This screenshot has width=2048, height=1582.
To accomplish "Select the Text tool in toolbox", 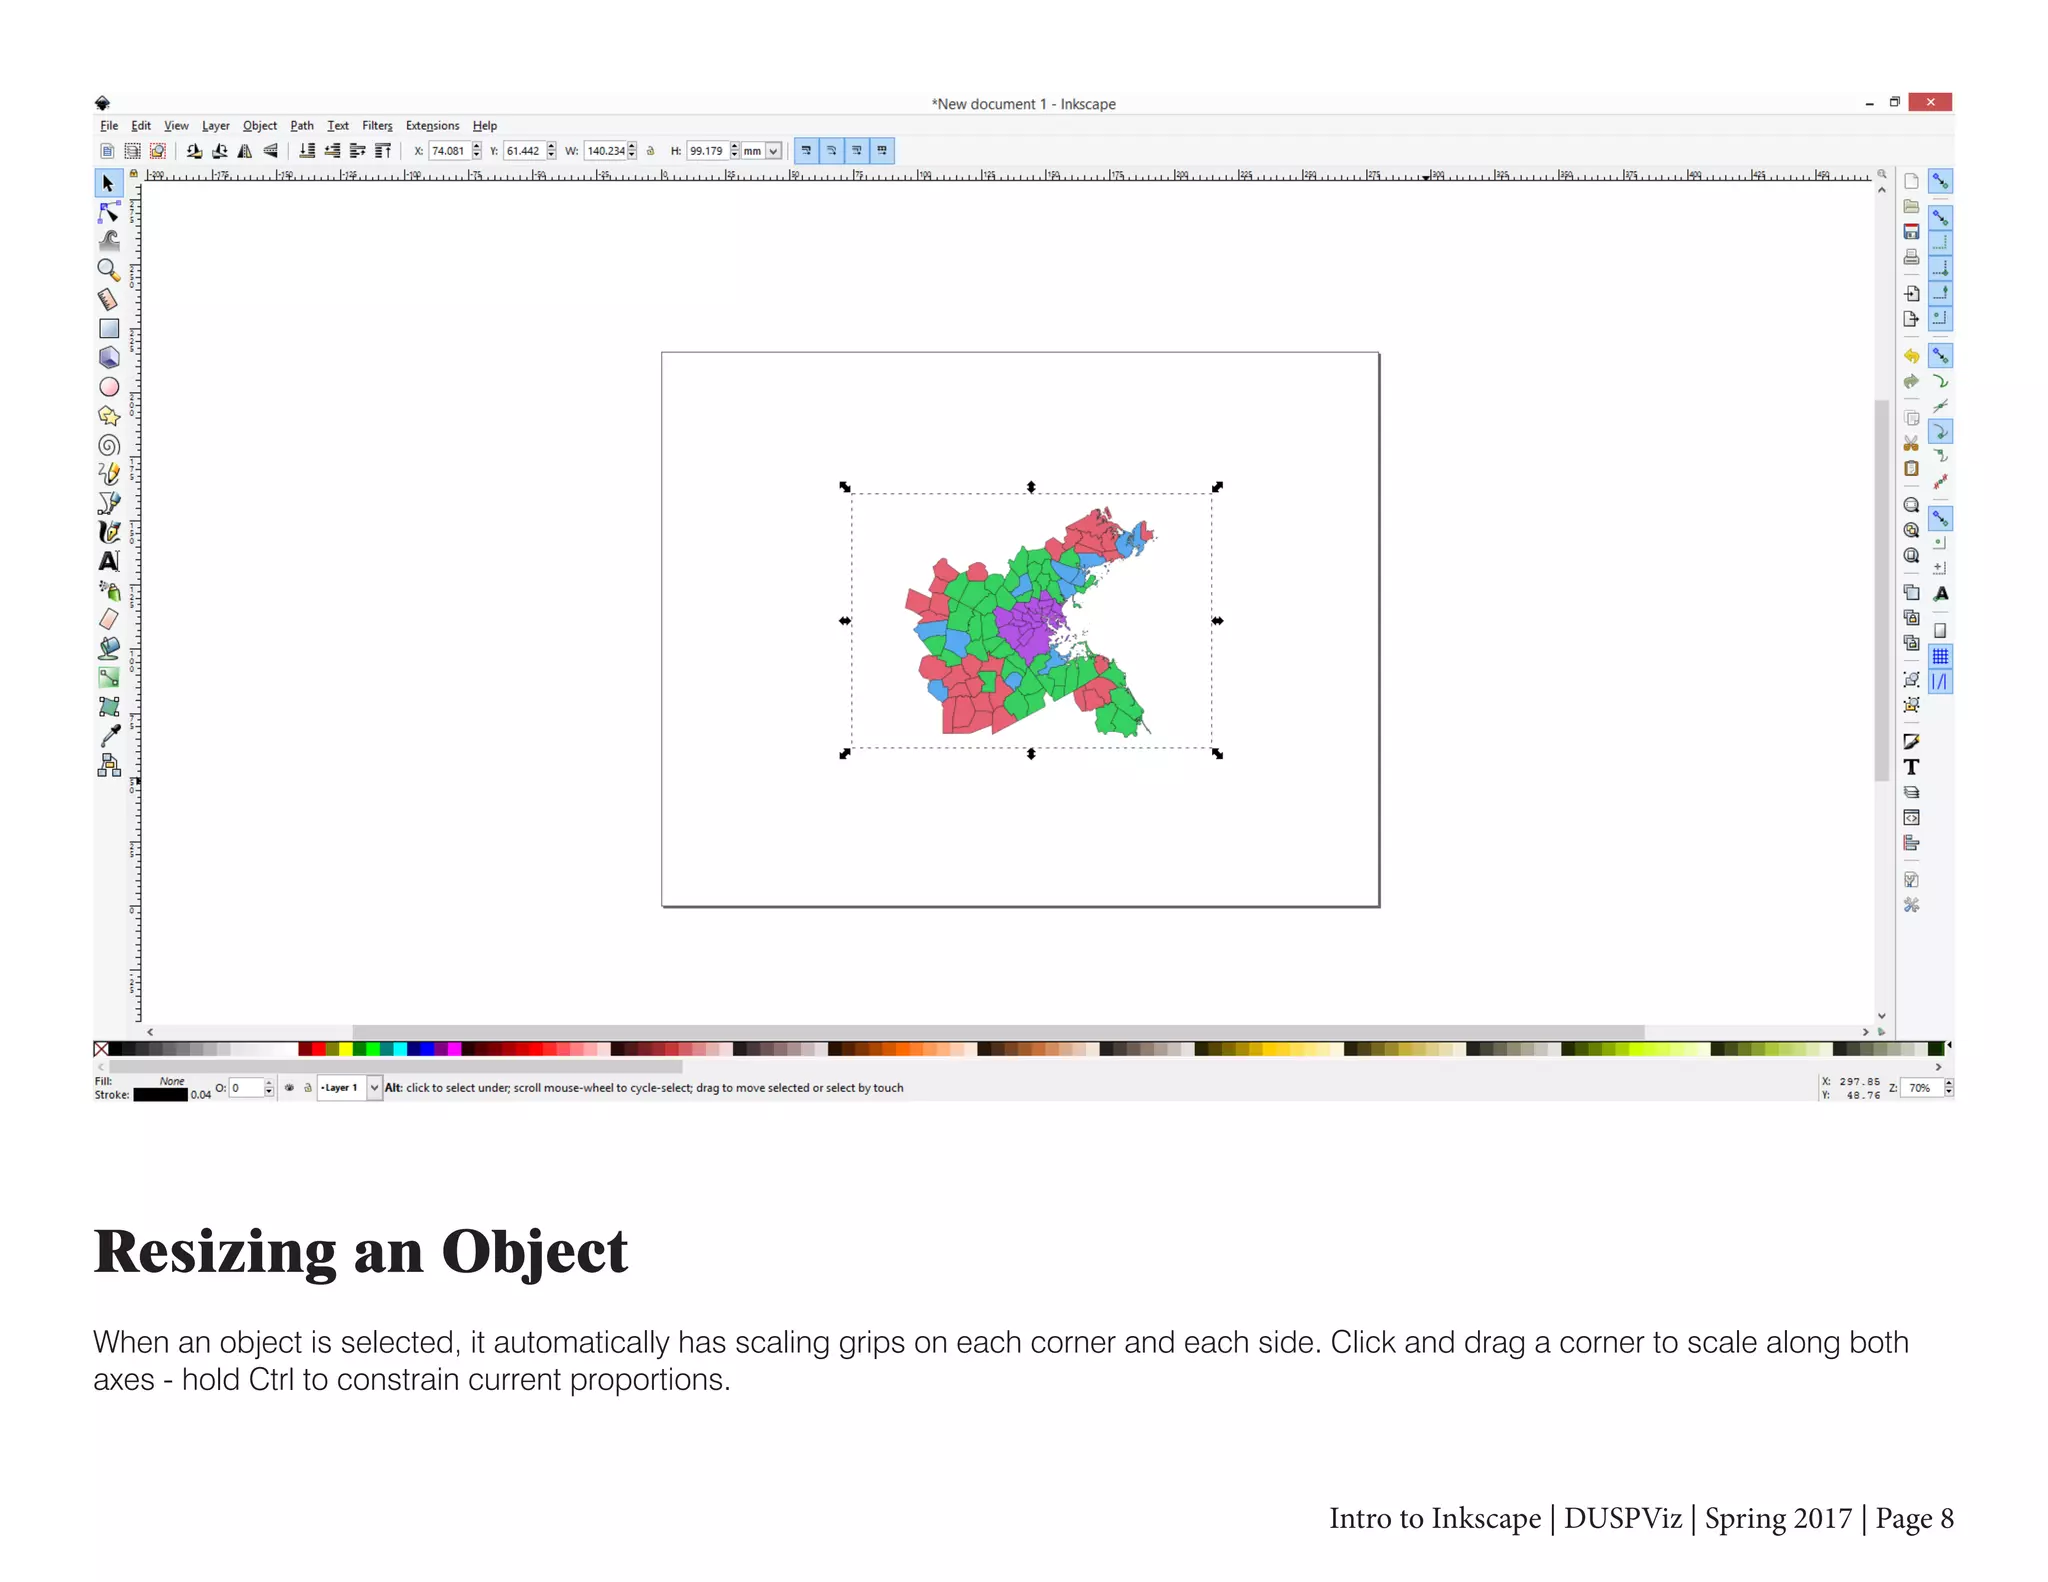I will coord(108,561).
